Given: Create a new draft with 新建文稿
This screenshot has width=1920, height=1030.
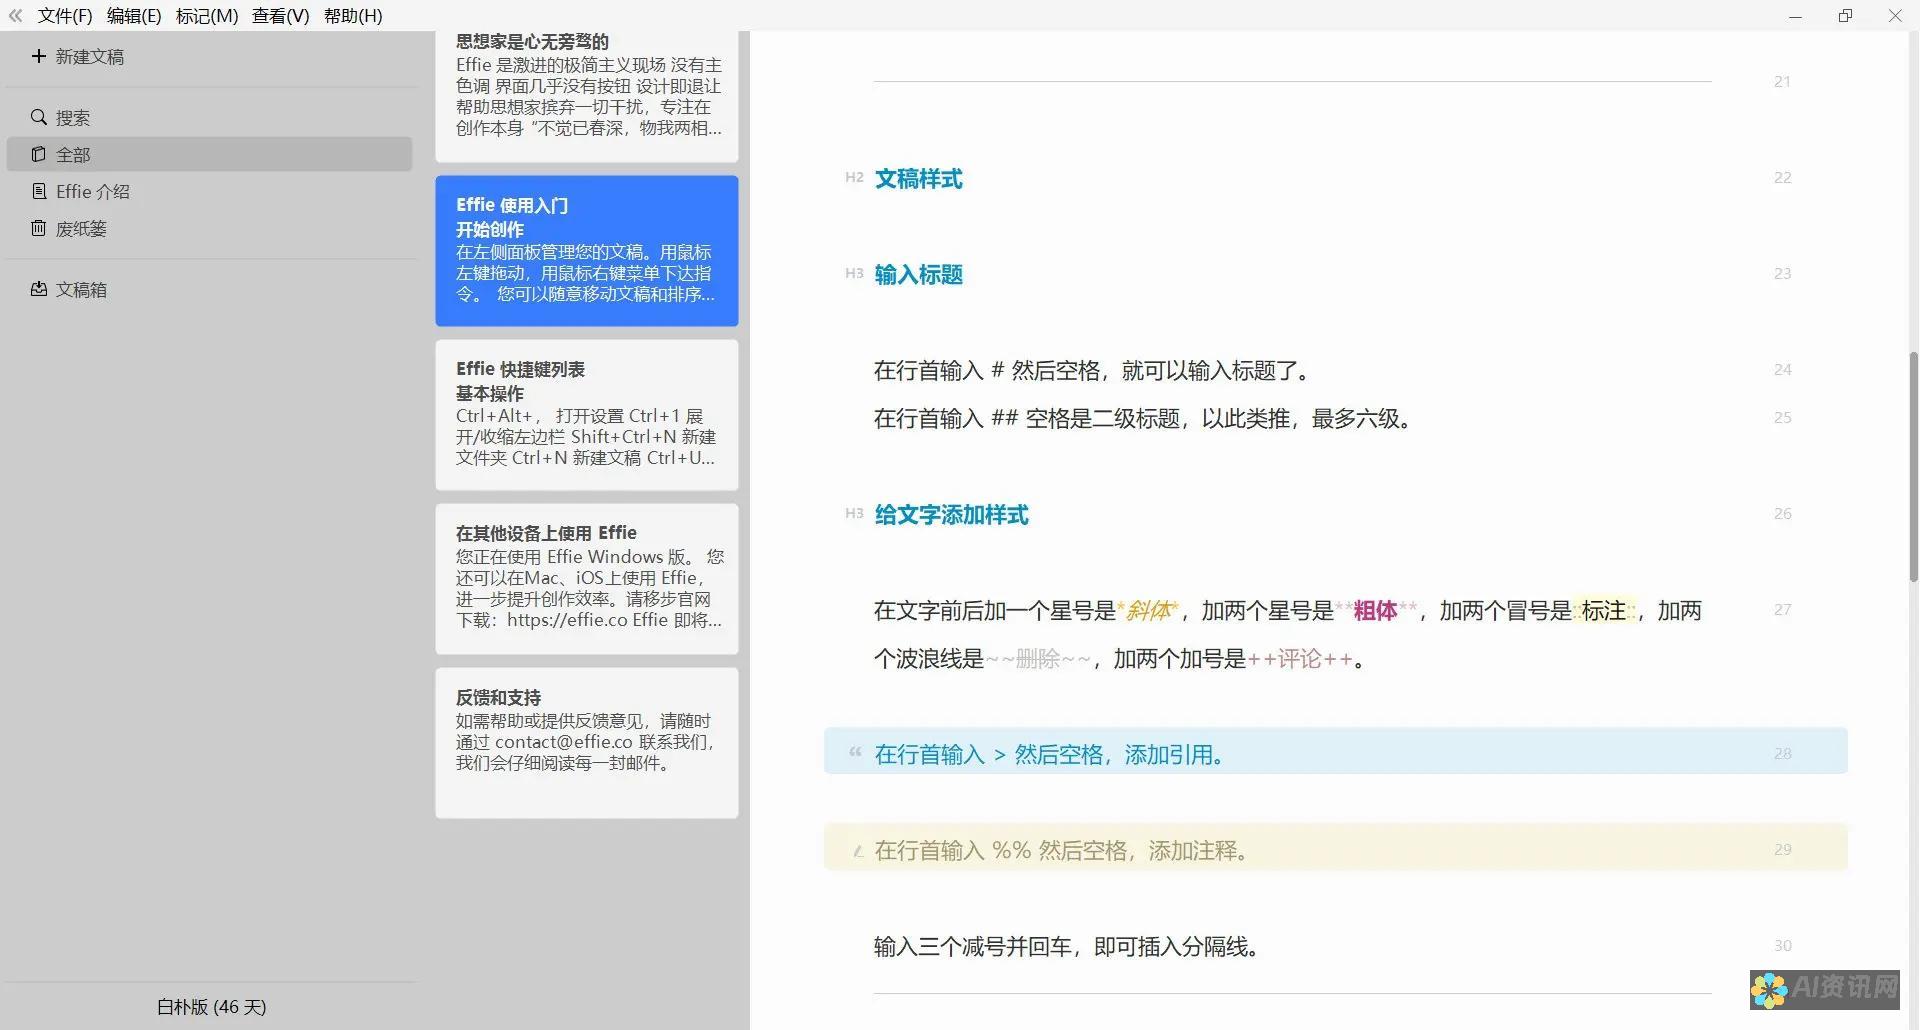Looking at the screenshot, I should point(90,57).
